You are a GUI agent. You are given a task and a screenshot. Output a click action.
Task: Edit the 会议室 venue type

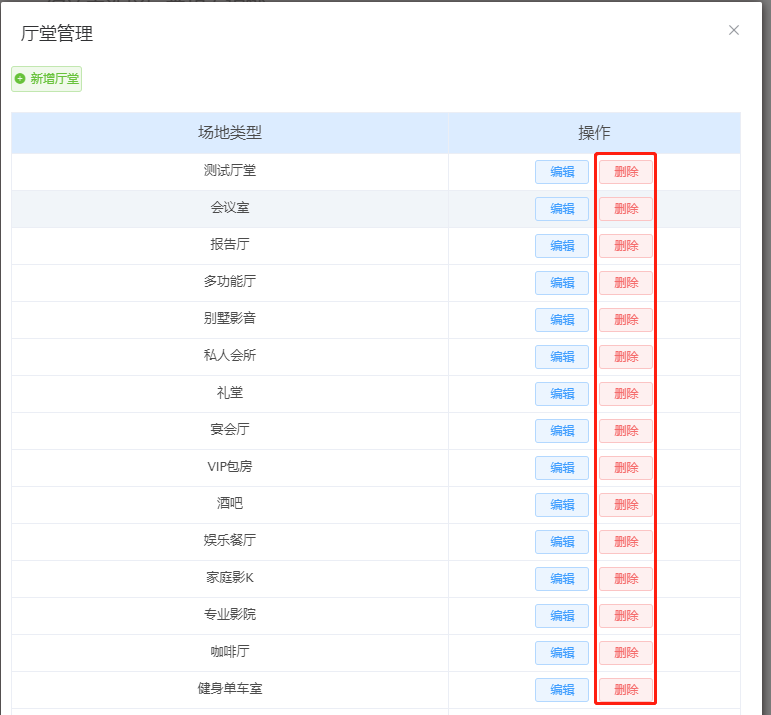[x=562, y=209]
